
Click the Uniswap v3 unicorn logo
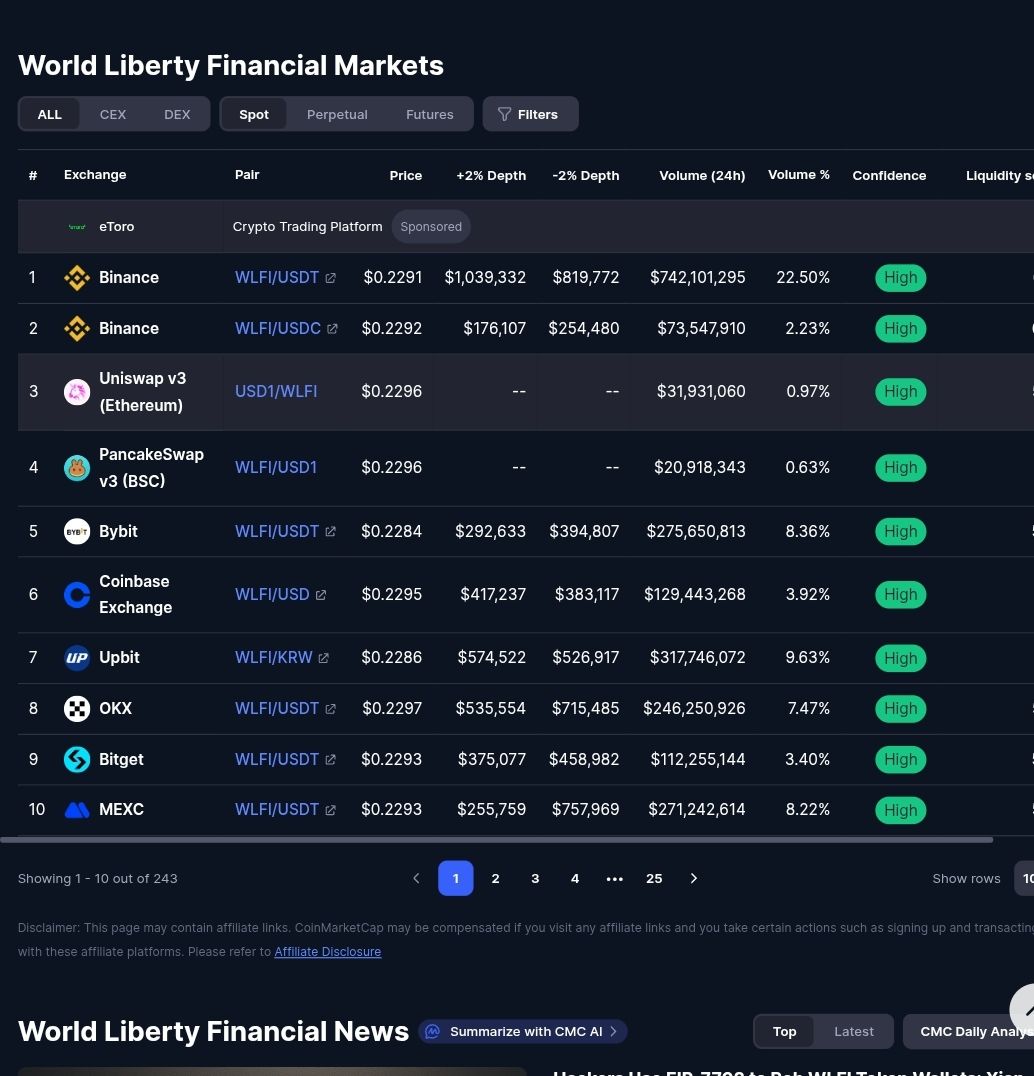click(77, 392)
